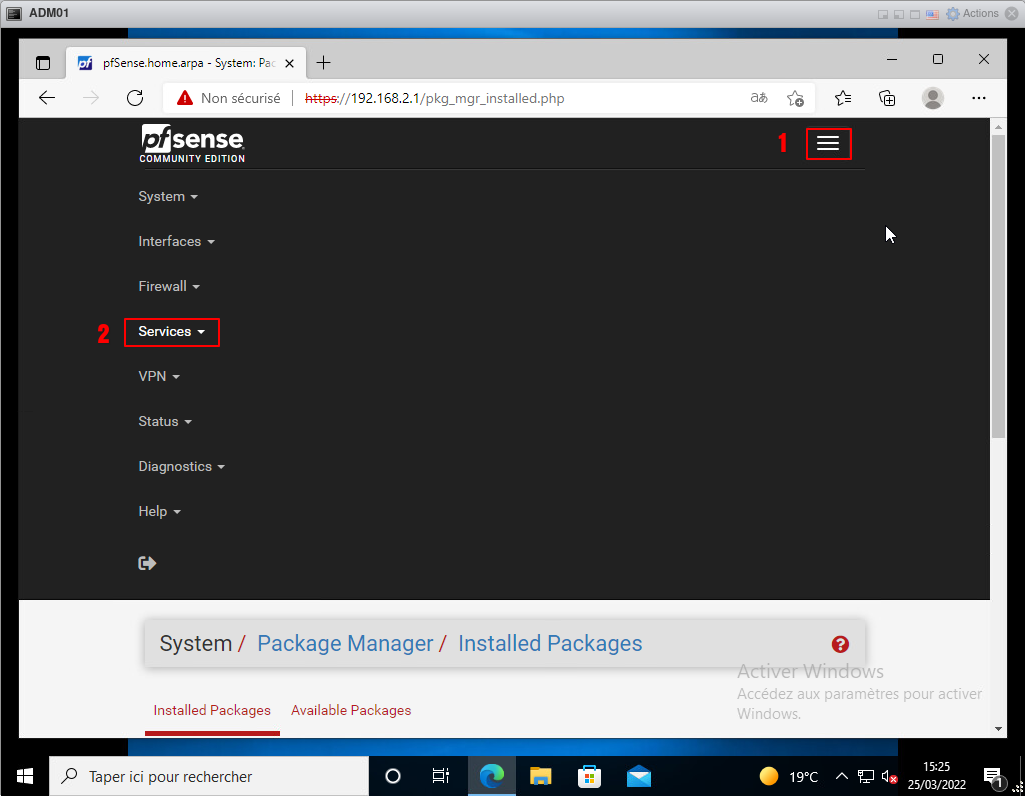The width and height of the screenshot is (1025, 796).
Task: Click the Package Manager breadcrumb link
Action: pyautogui.click(x=345, y=644)
